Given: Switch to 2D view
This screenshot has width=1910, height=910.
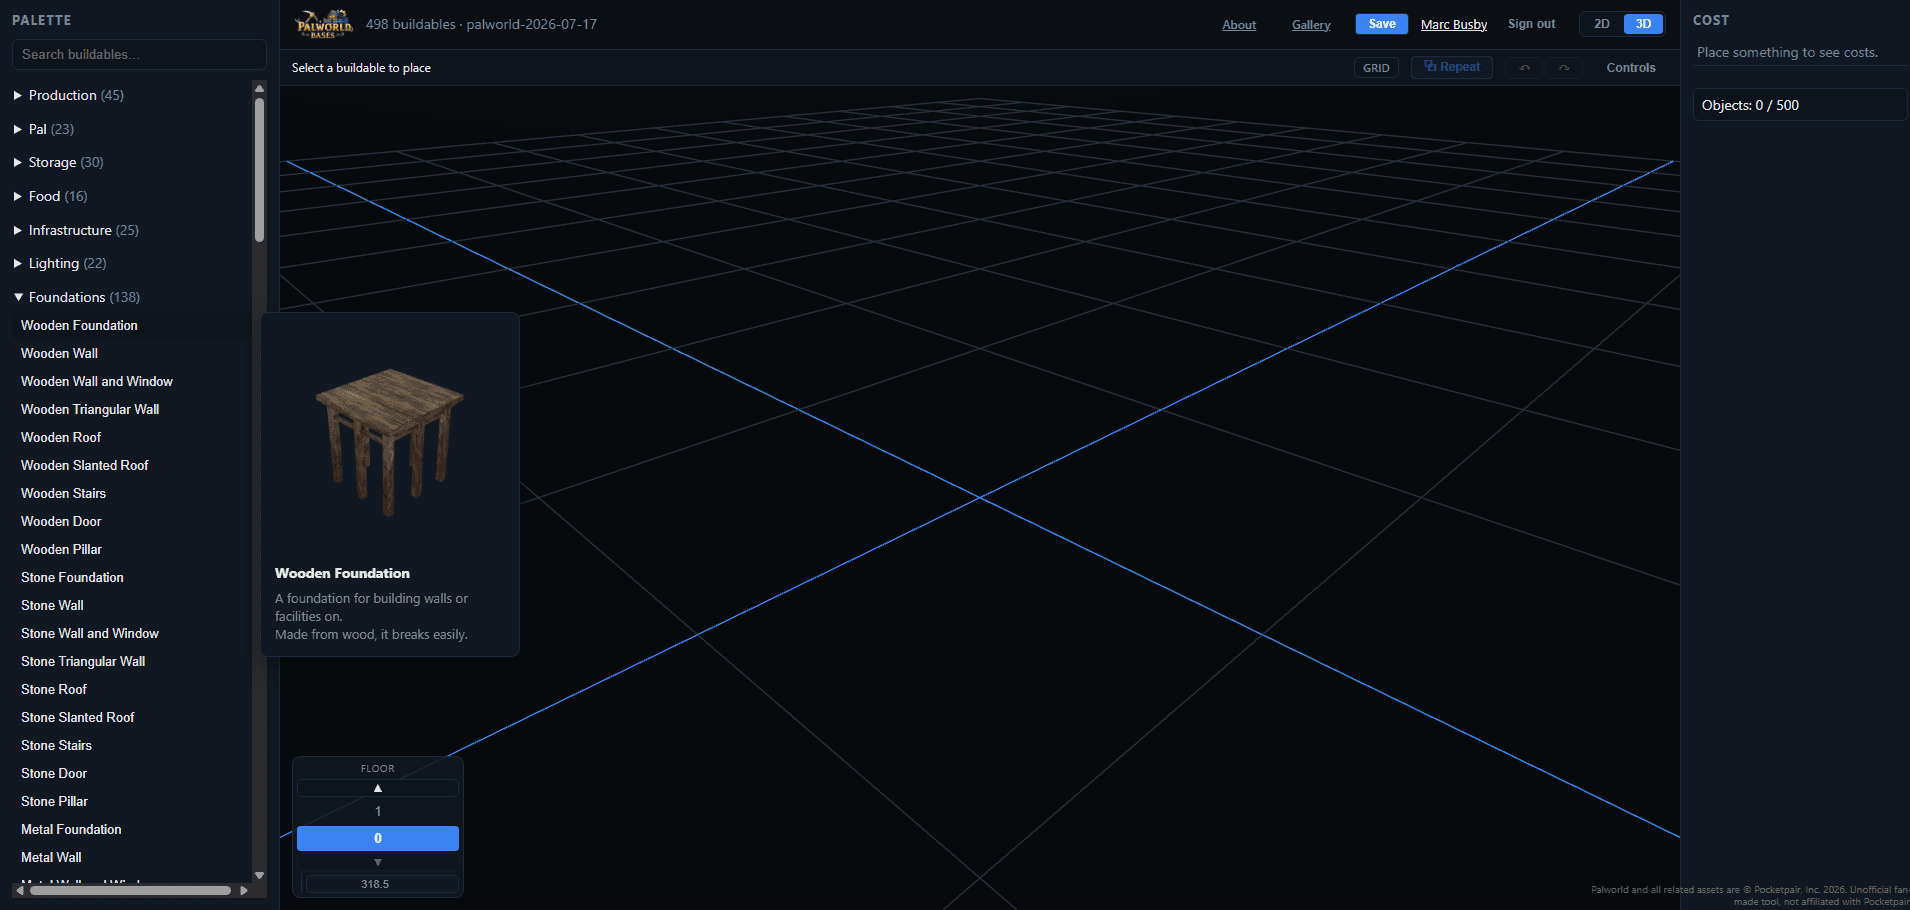Looking at the screenshot, I should [x=1602, y=24].
